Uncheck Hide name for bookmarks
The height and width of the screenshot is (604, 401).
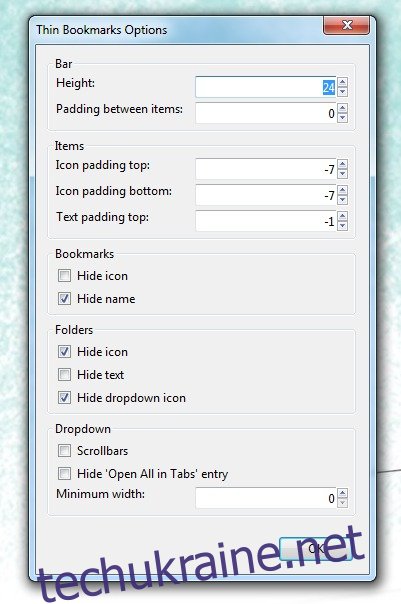pyautogui.click(x=64, y=299)
